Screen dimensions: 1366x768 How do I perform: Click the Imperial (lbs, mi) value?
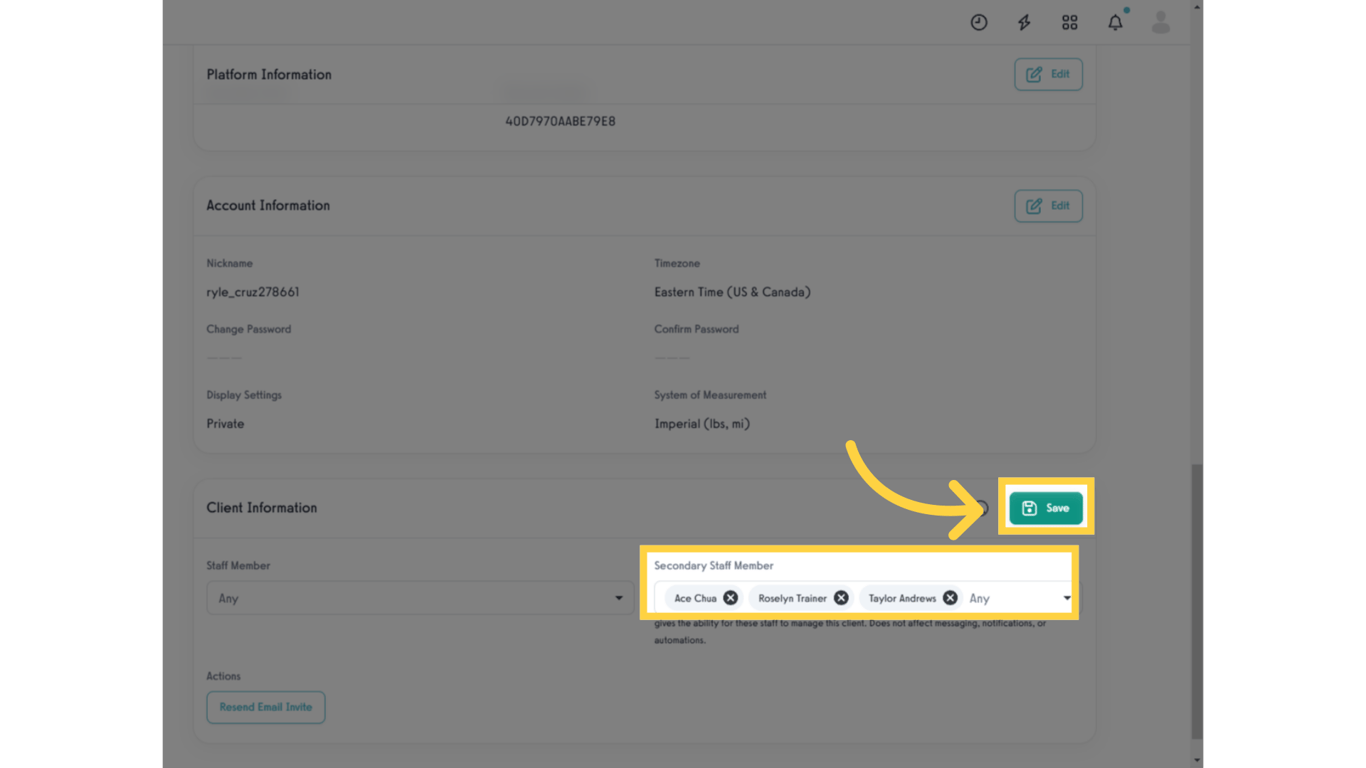702,424
